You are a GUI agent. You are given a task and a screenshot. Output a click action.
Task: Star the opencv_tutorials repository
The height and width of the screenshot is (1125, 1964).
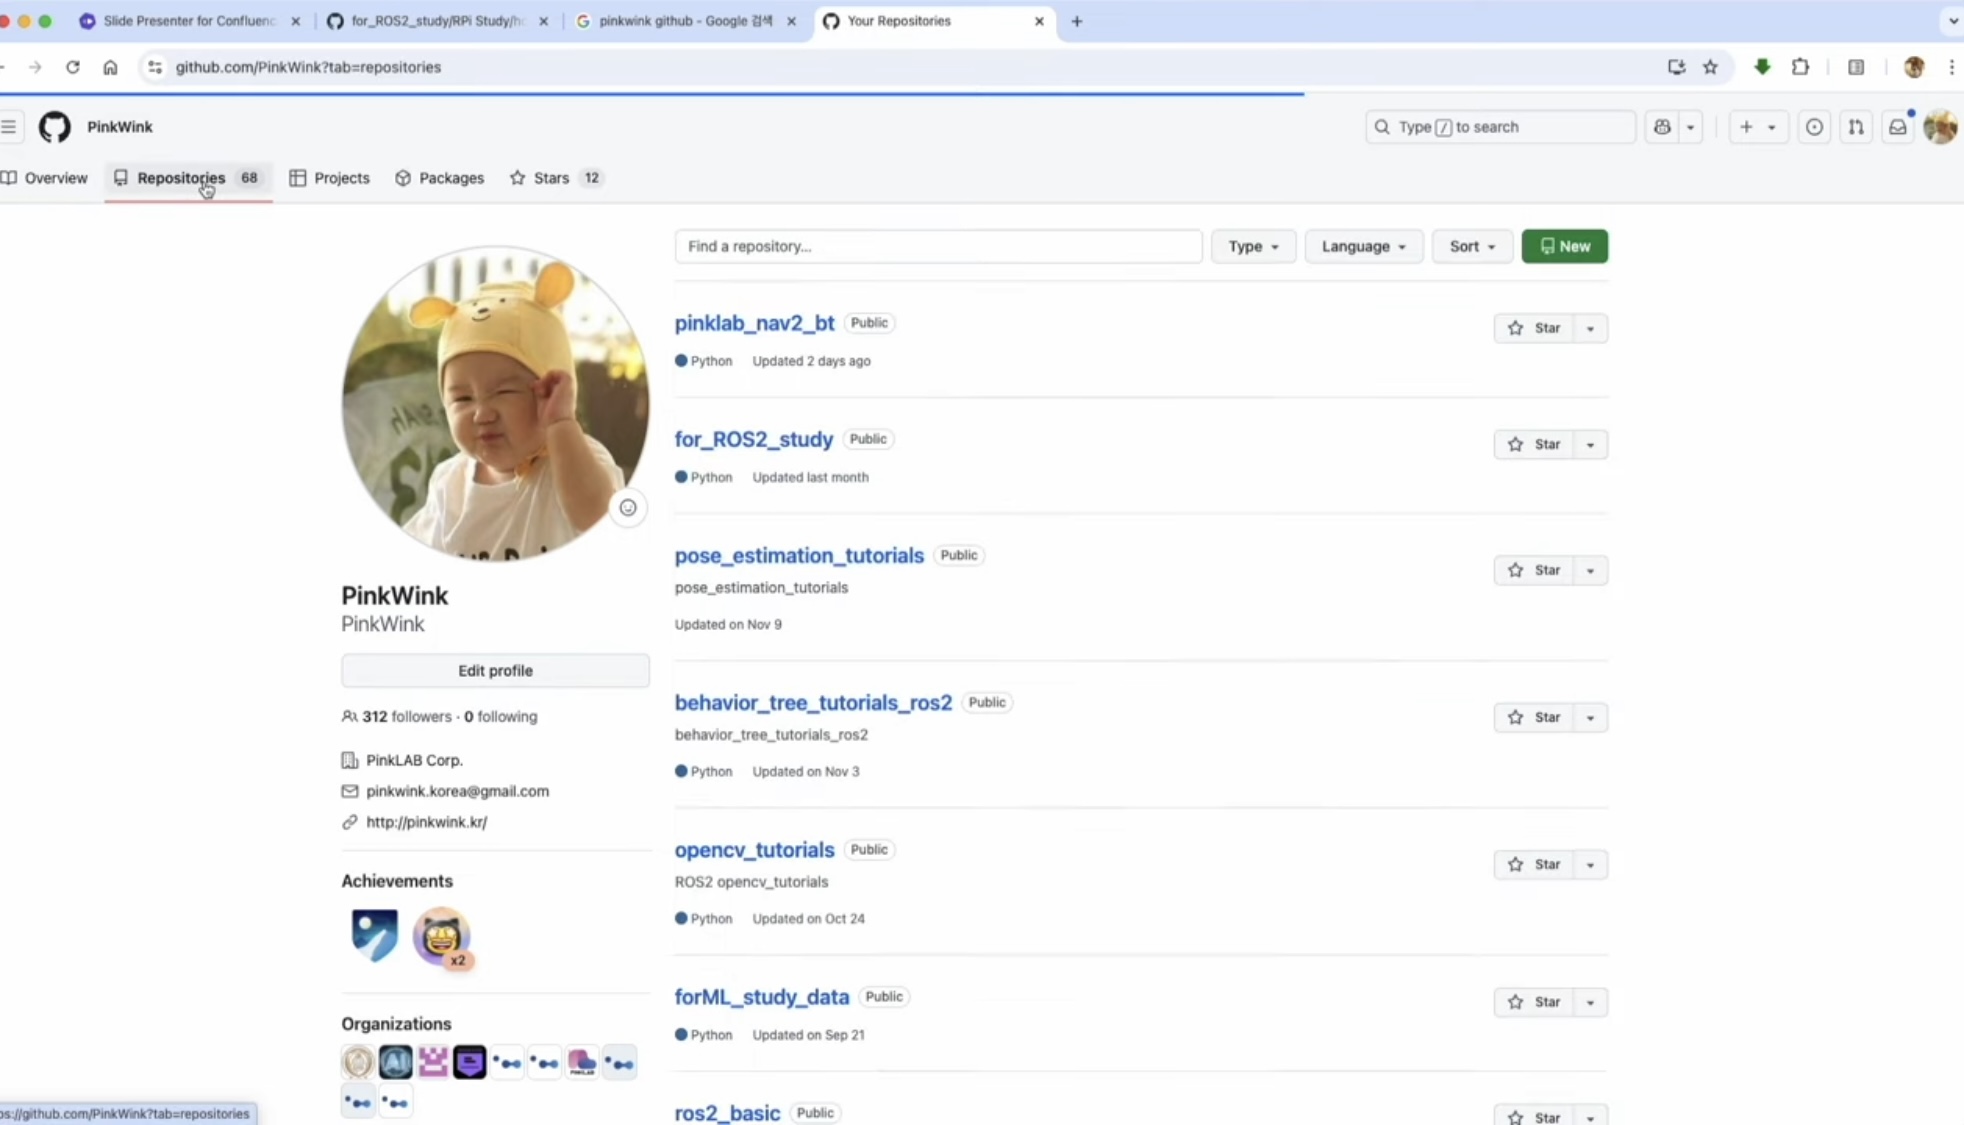(x=1534, y=864)
